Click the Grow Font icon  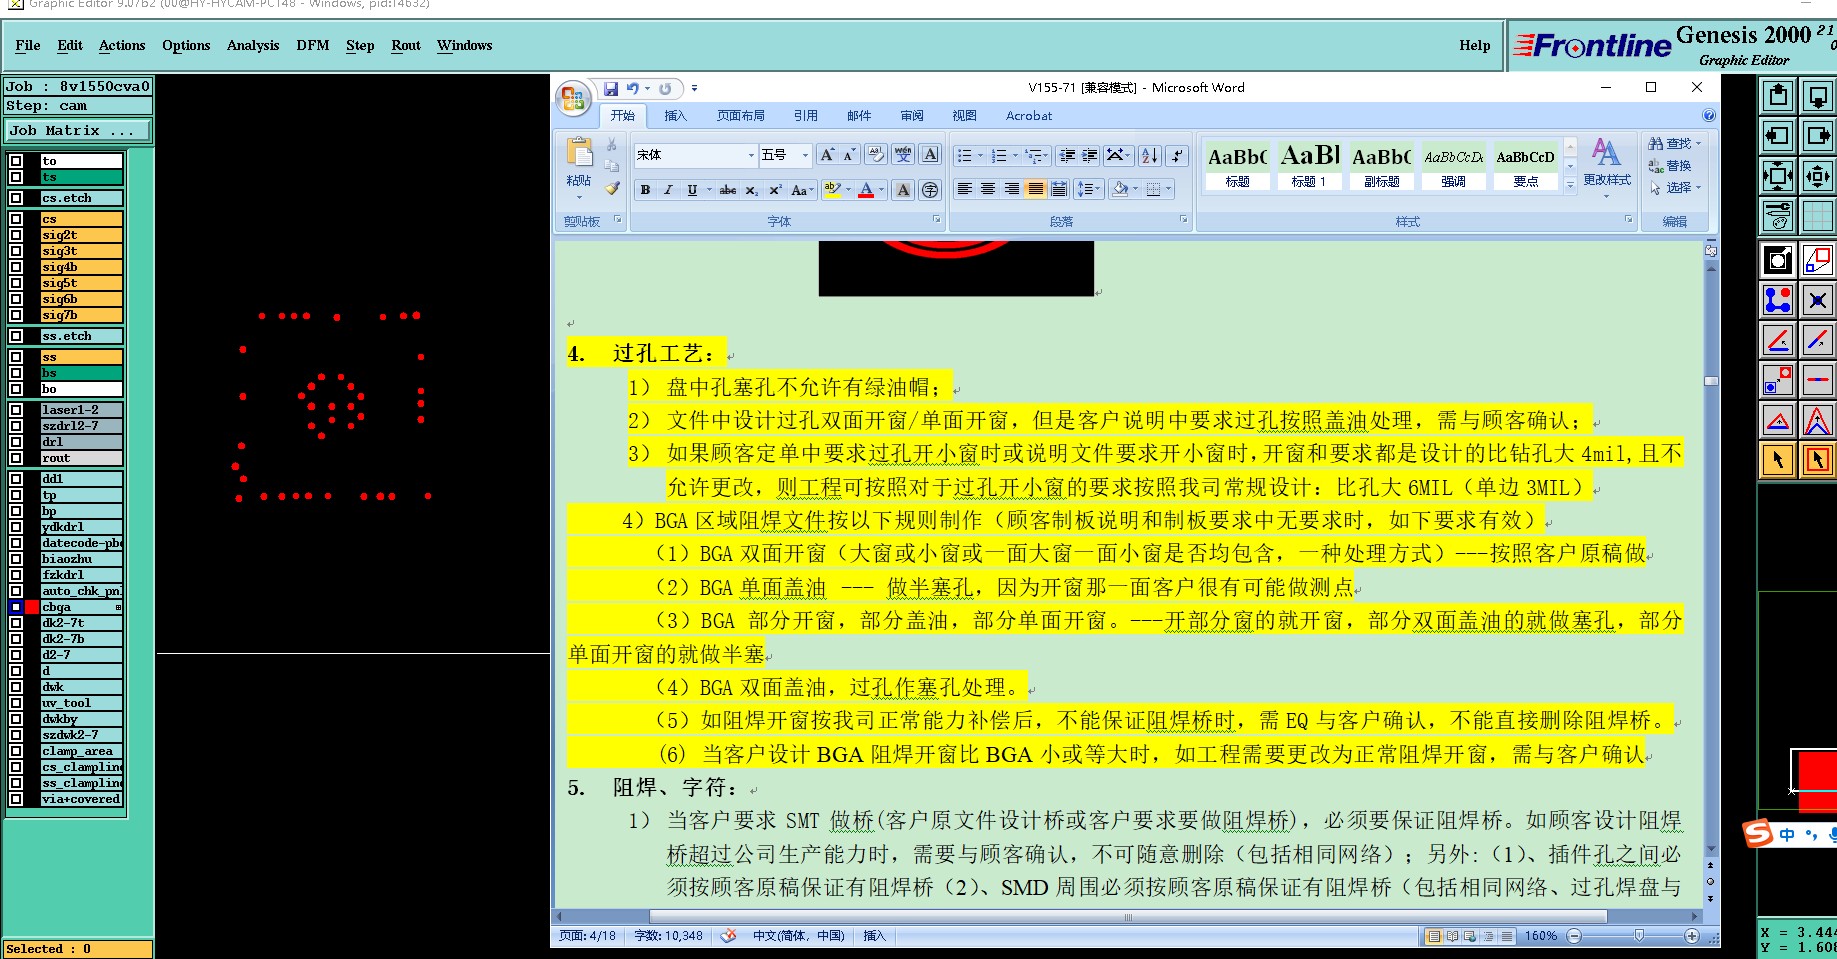[827, 155]
